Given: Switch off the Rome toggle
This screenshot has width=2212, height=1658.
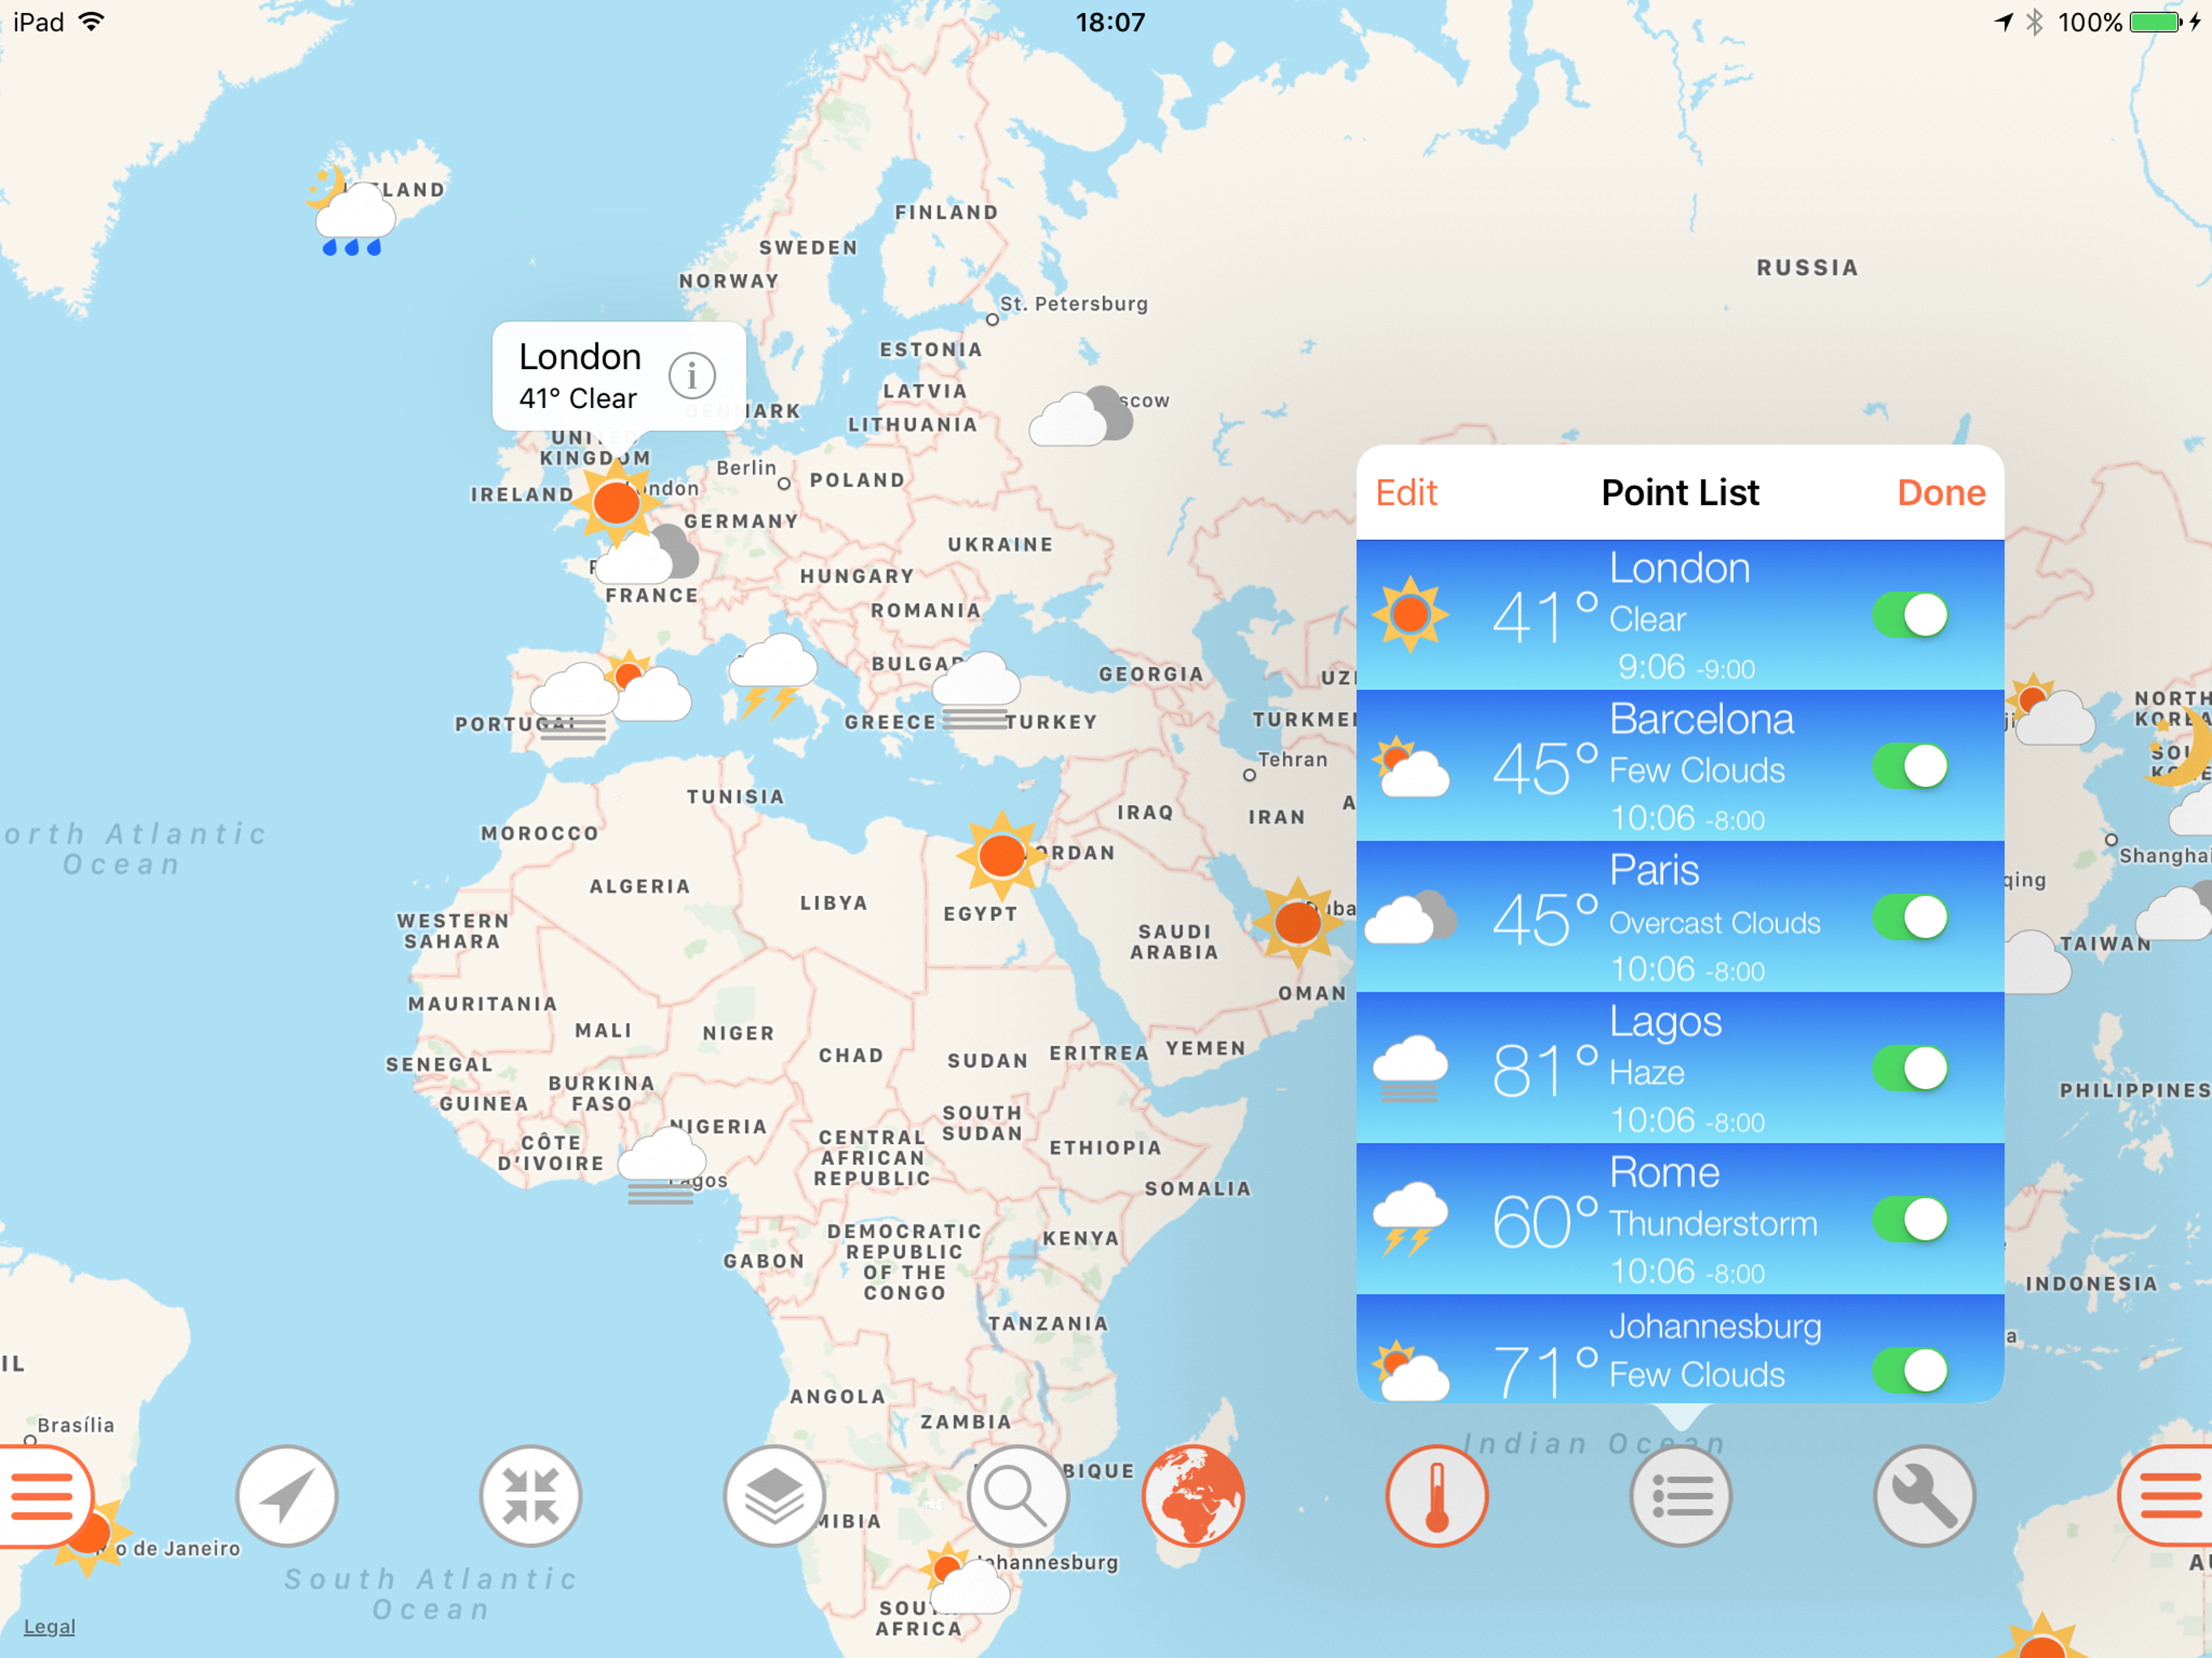Looking at the screenshot, I should 1909,1219.
